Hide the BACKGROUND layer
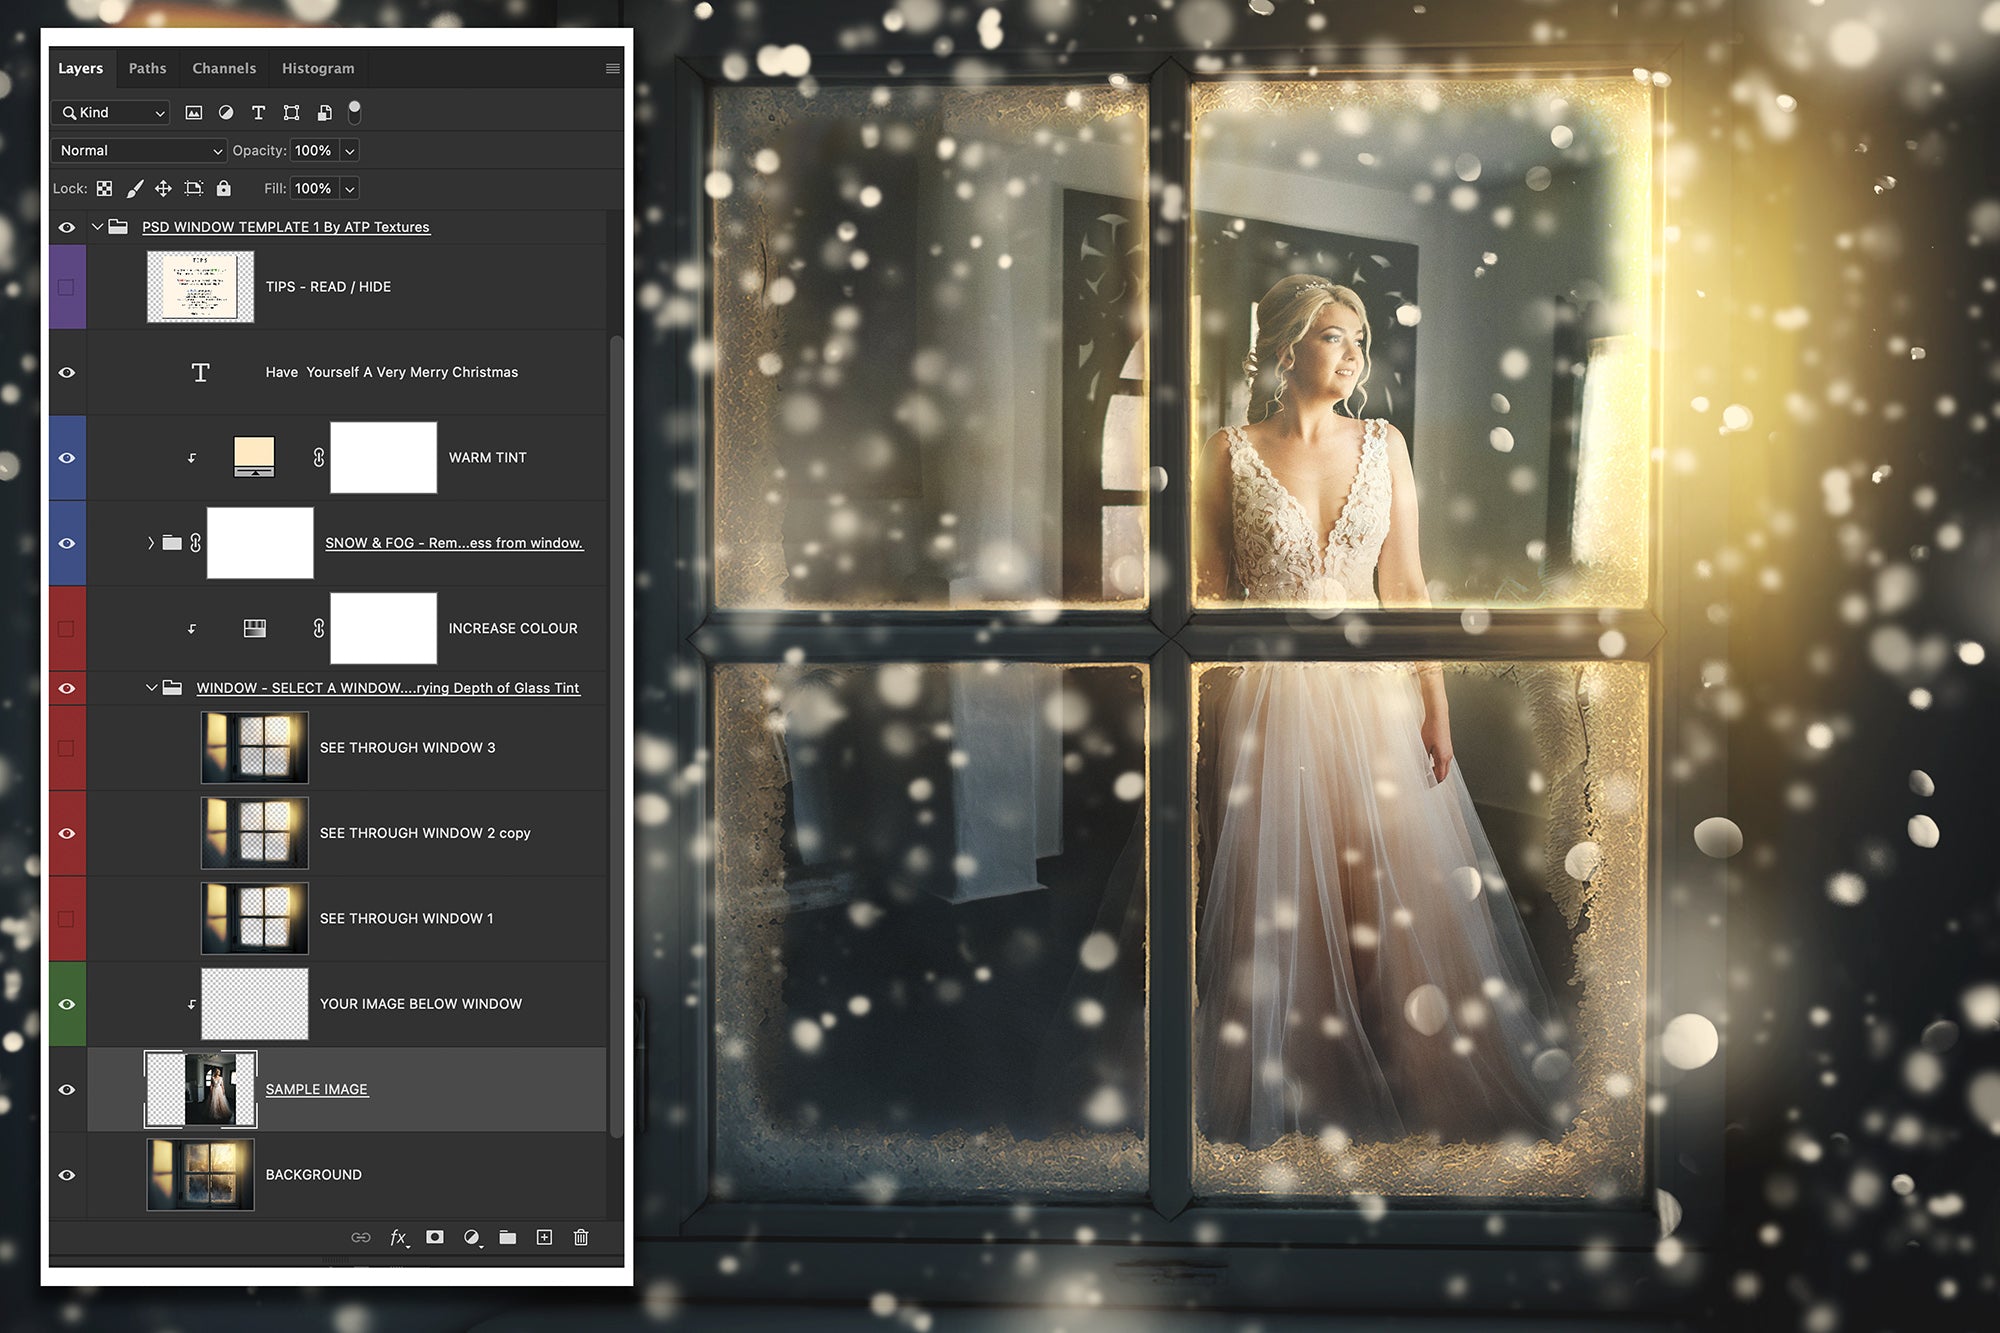The image size is (2000, 1333). click(66, 1174)
